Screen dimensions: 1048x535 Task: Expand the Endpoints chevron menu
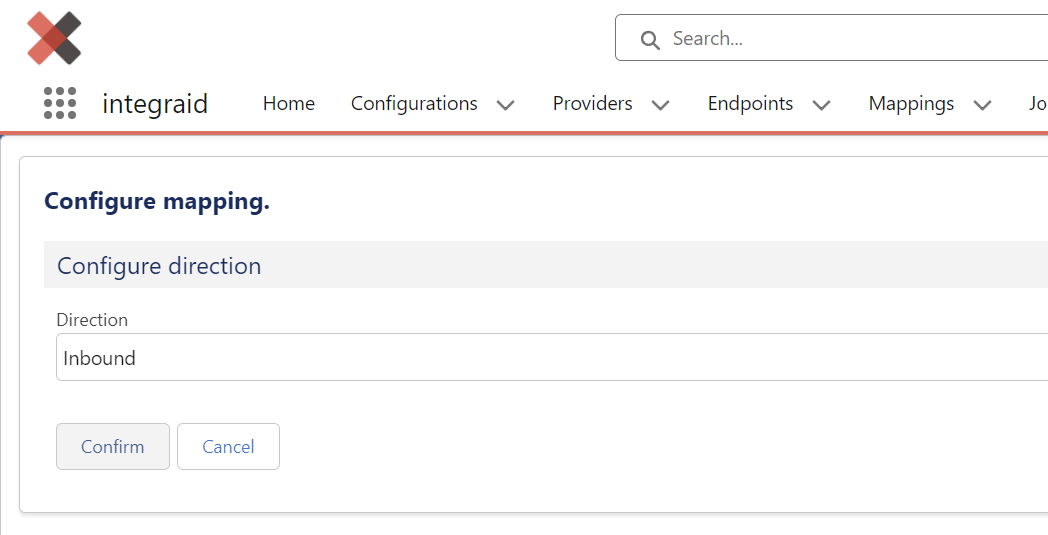click(821, 105)
